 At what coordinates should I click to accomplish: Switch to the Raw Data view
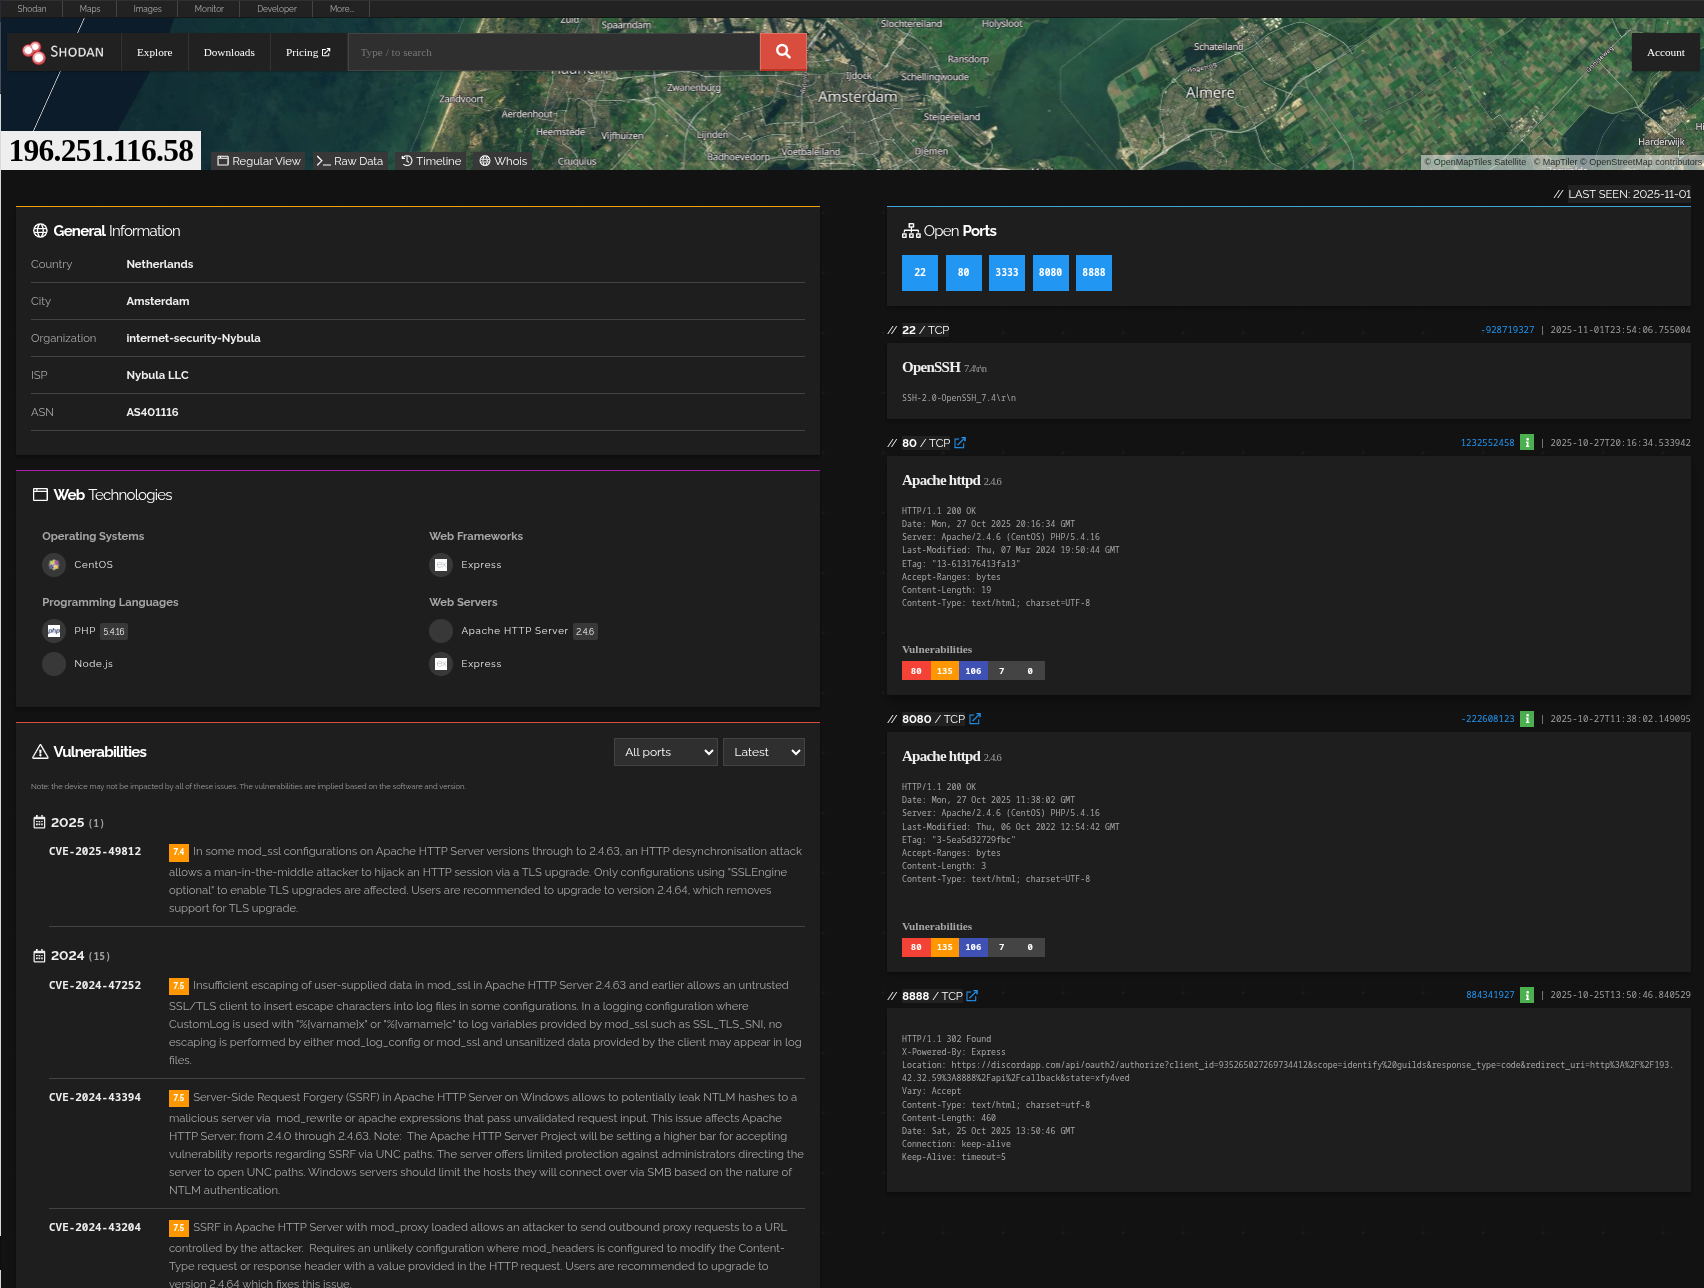(x=350, y=161)
